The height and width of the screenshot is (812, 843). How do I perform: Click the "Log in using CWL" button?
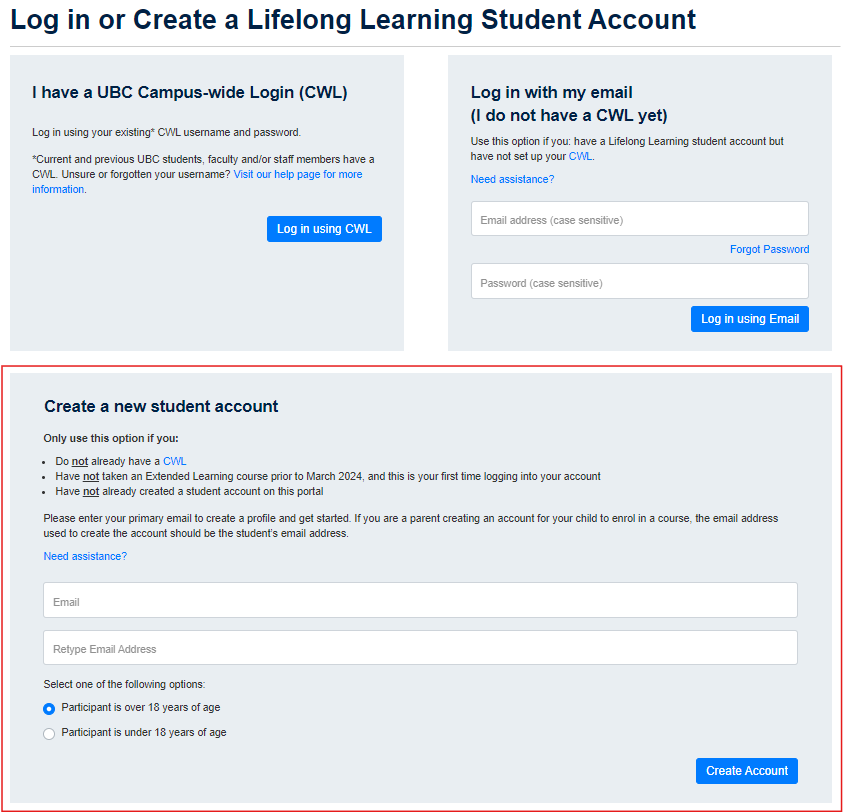click(x=324, y=228)
